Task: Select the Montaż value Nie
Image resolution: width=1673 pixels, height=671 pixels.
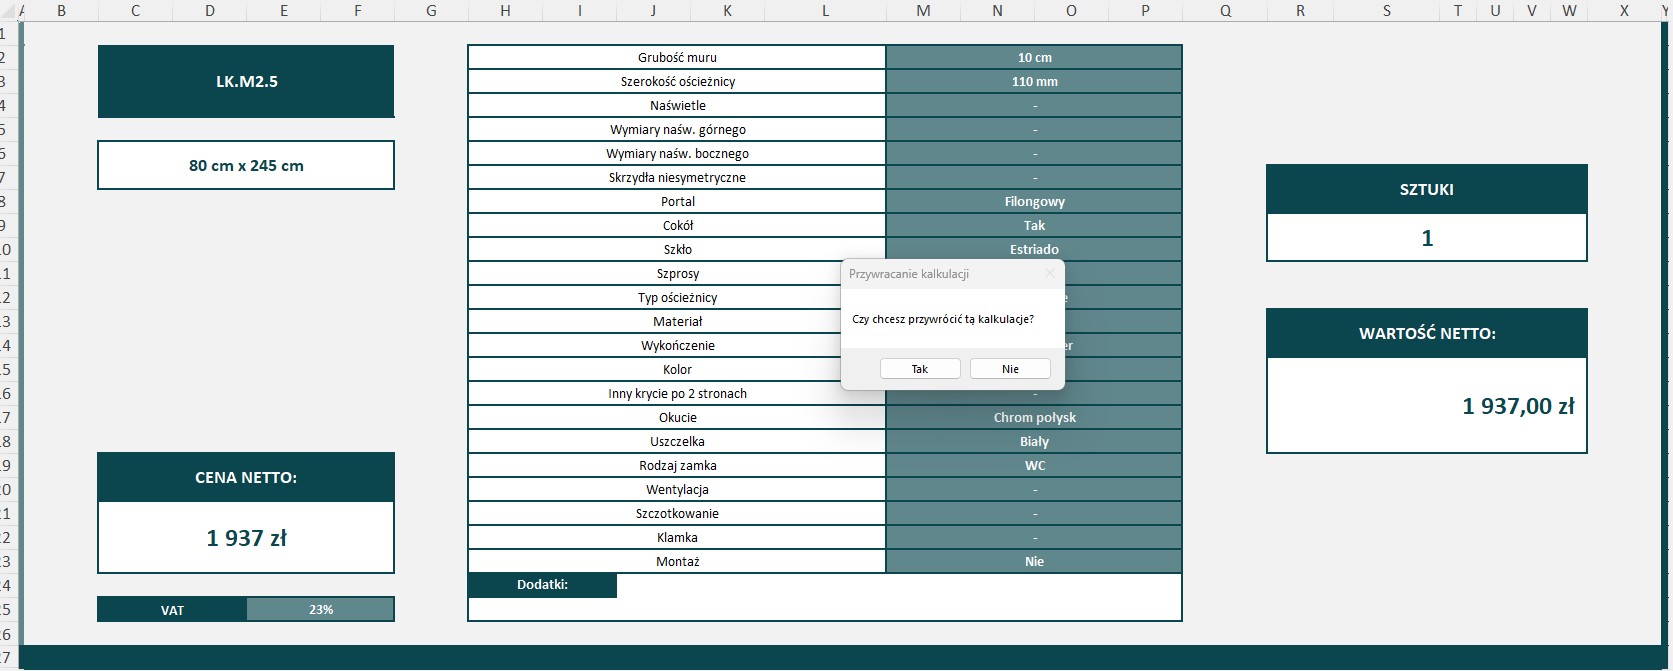Action: [1034, 561]
